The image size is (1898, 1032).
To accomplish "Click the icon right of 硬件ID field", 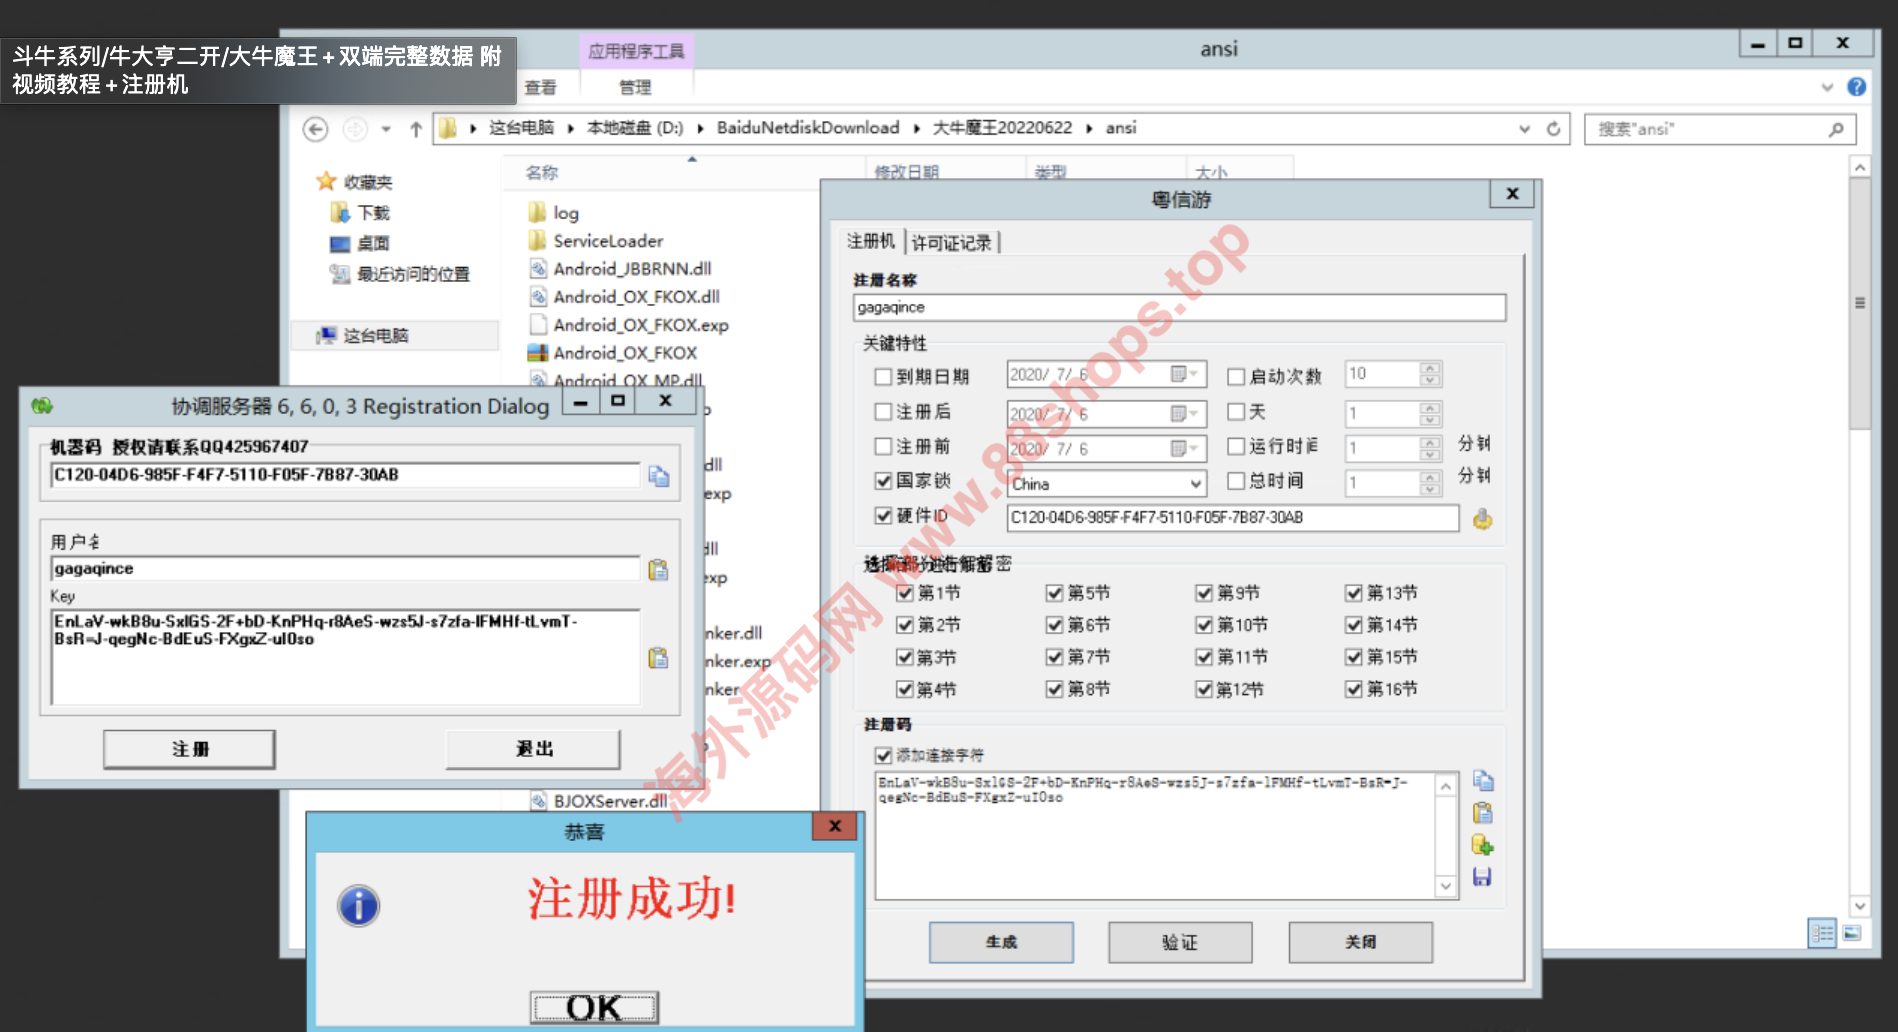I will (x=1482, y=518).
